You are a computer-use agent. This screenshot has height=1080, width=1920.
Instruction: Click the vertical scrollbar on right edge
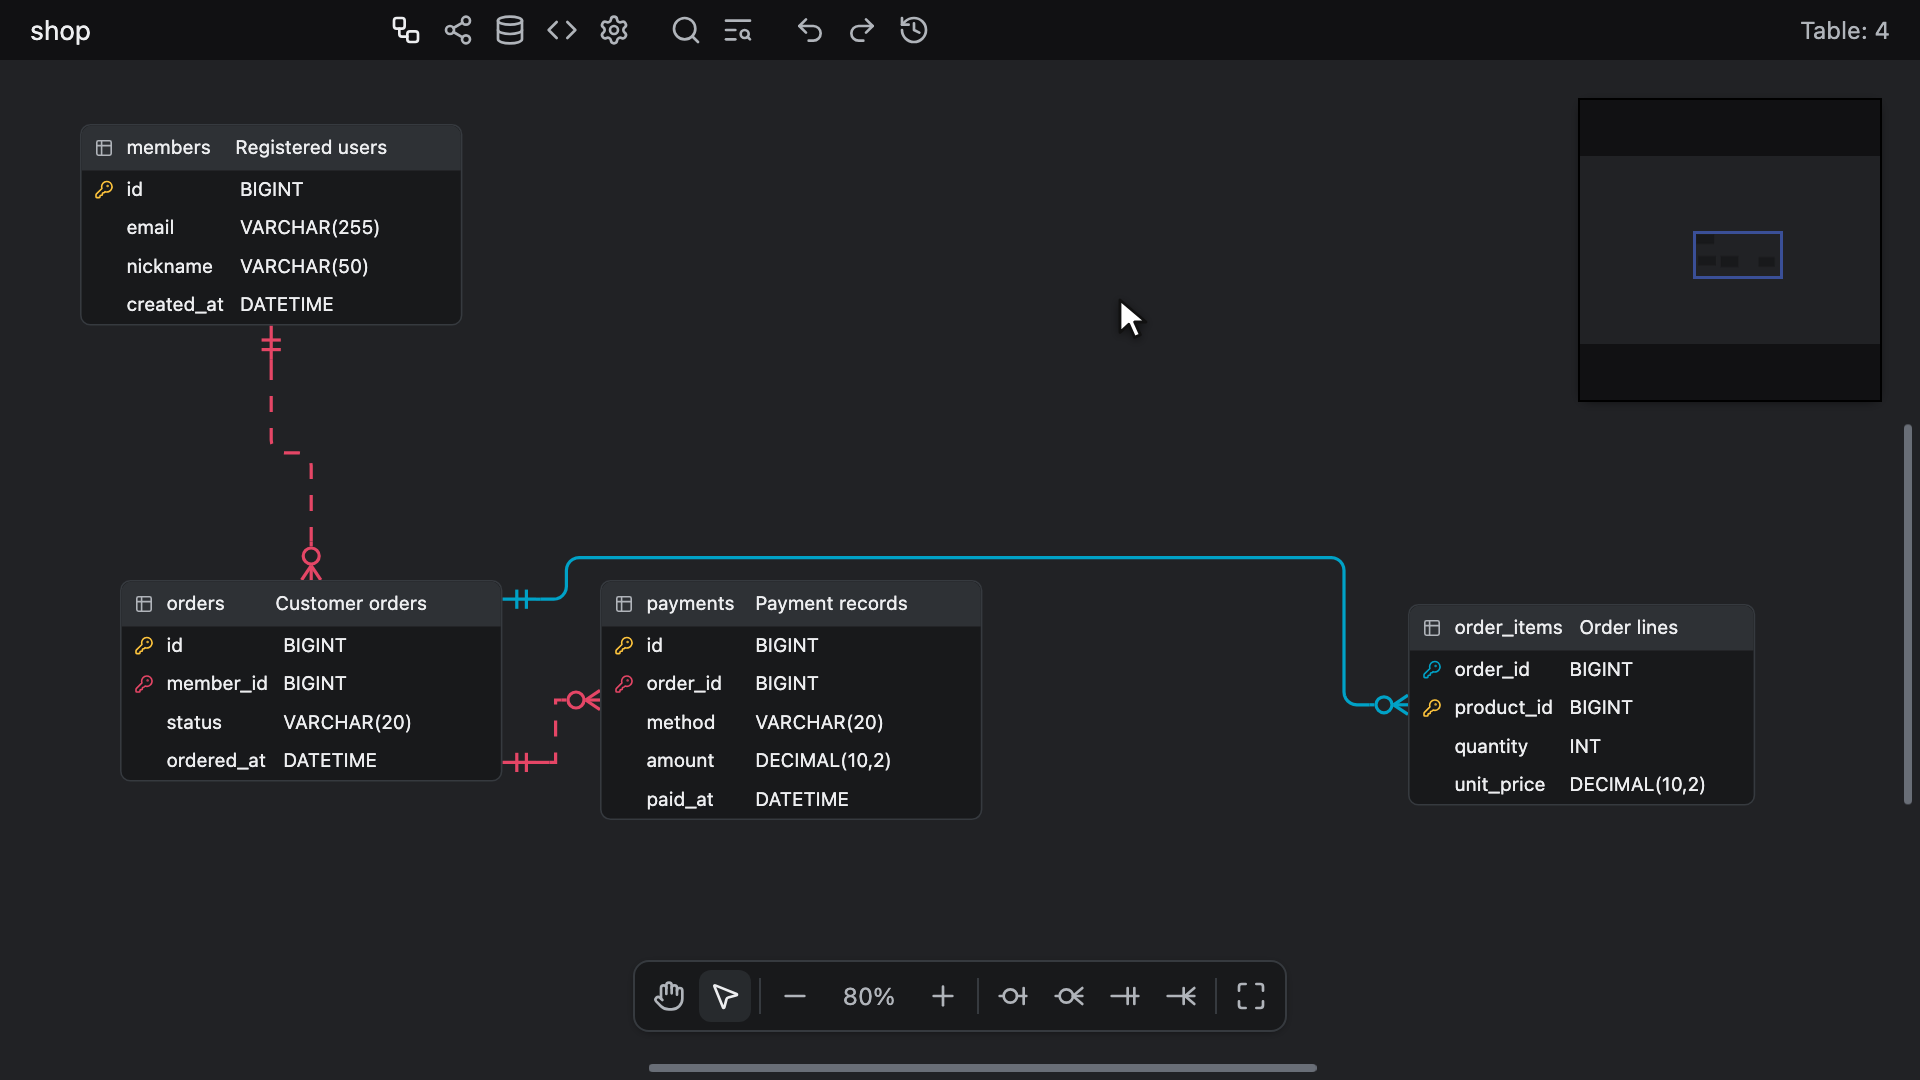pyautogui.click(x=1908, y=614)
